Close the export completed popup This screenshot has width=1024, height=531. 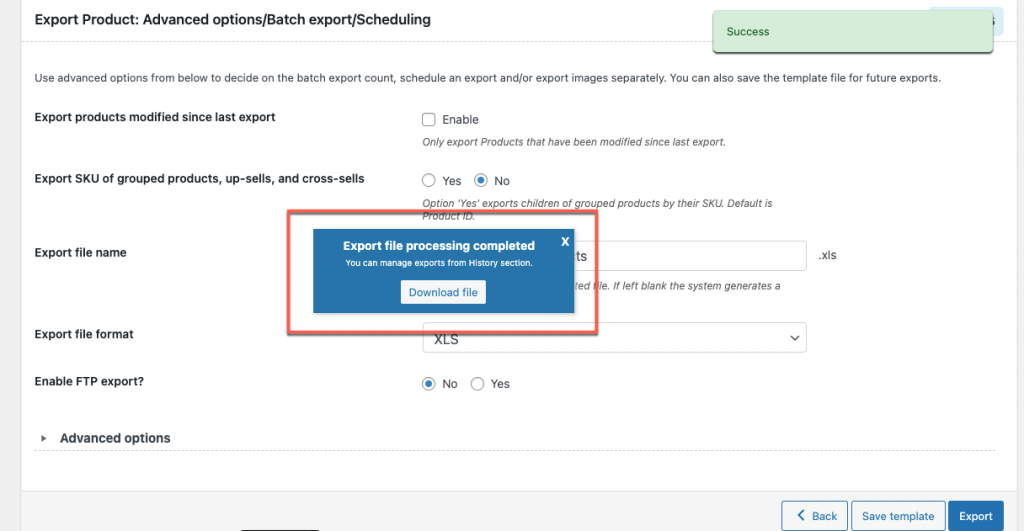[x=565, y=242]
